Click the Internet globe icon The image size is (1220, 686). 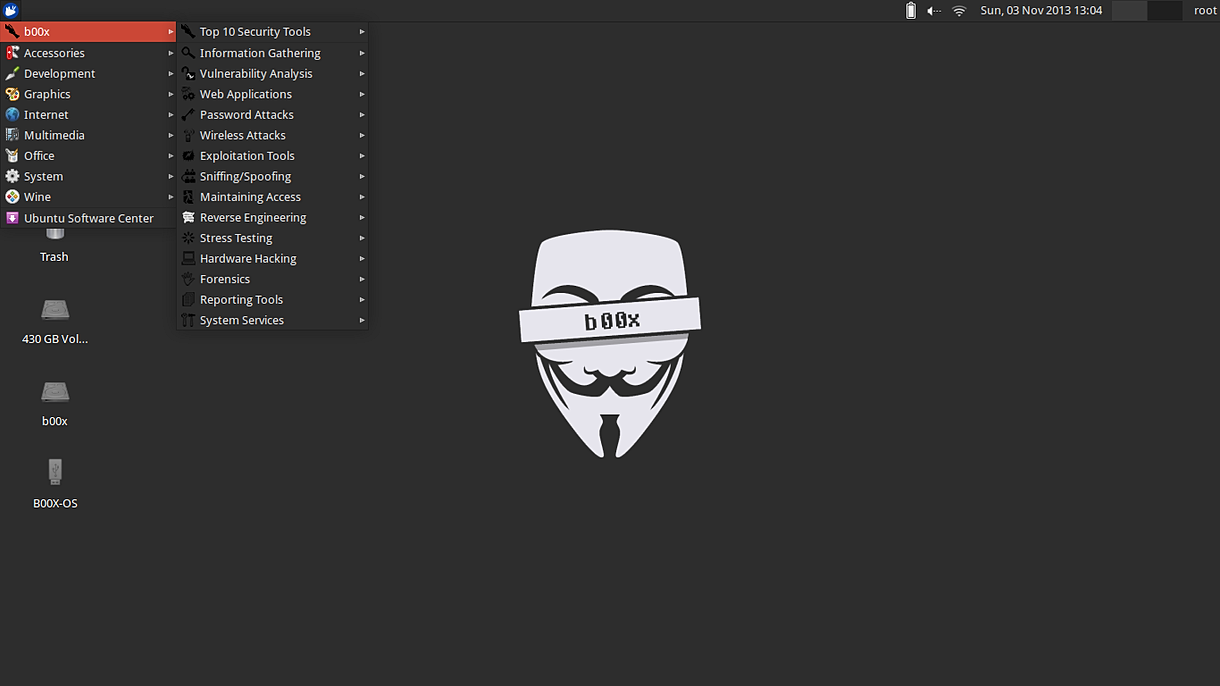click(x=12, y=114)
